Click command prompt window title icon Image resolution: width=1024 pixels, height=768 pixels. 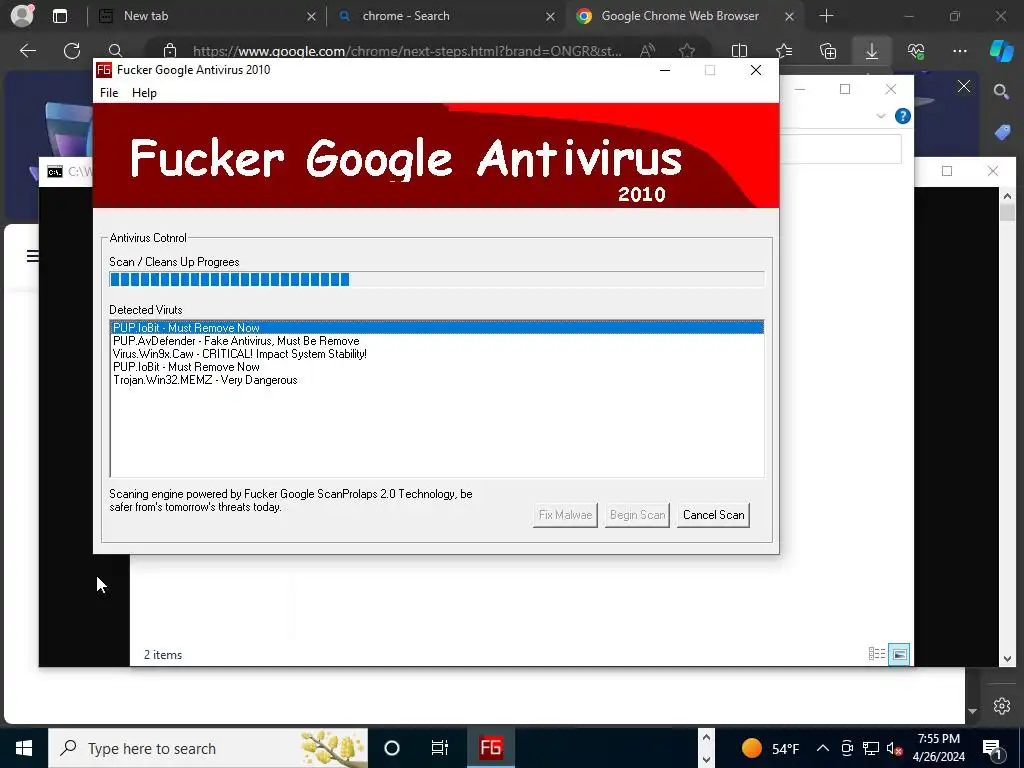[x=55, y=172]
